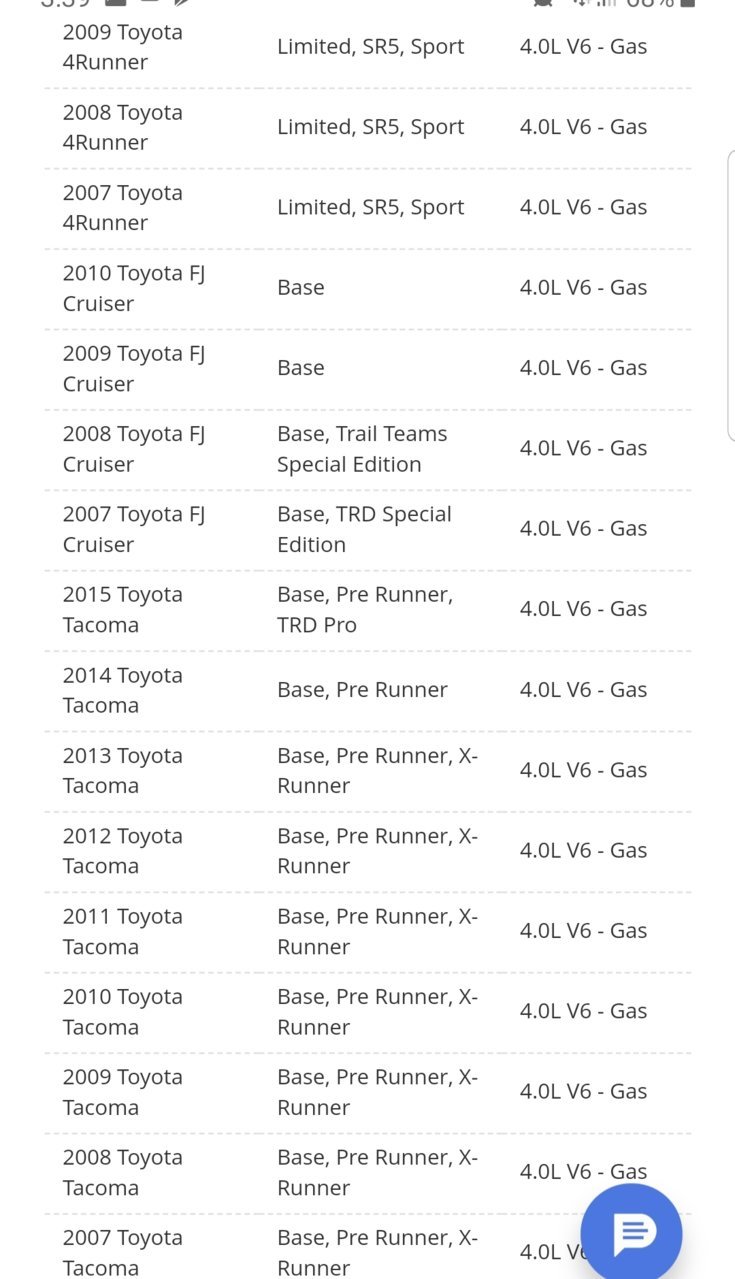Tap the edge panel handle on right side
Image resolution: width=735 pixels, height=1279 pixels.
click(731, 295)
